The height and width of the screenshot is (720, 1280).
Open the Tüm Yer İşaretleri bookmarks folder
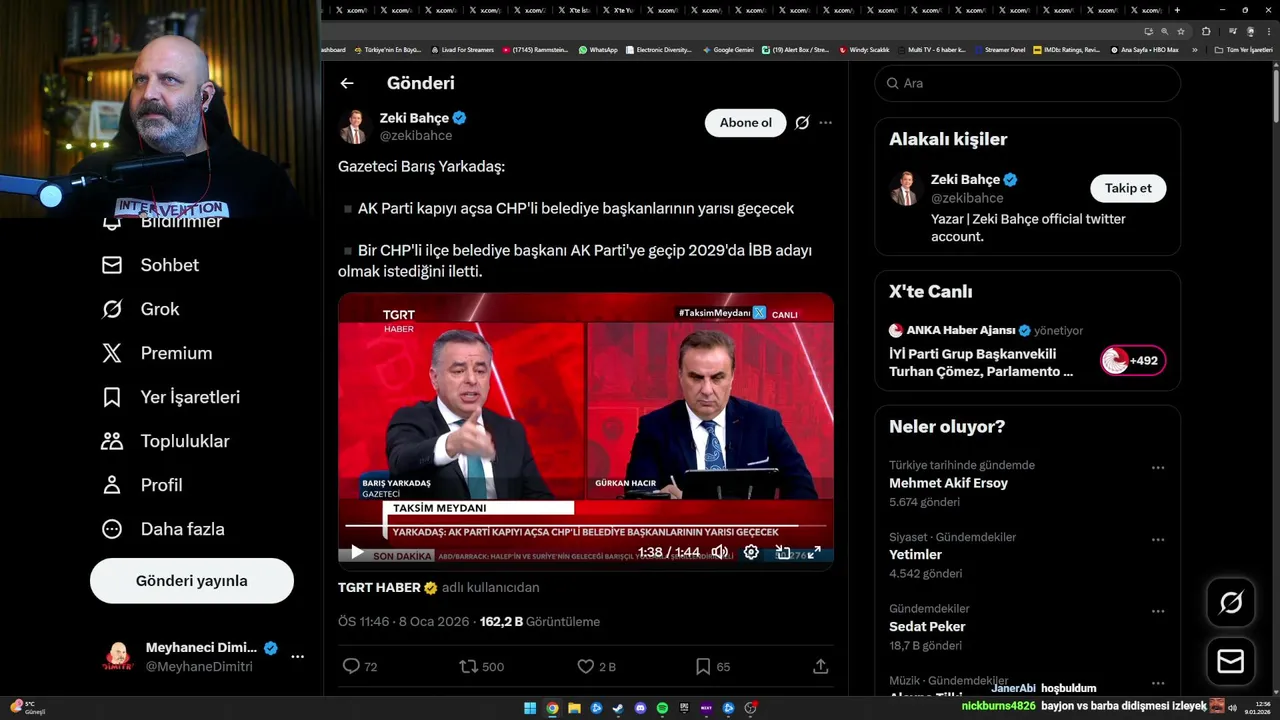[1244, 50]
